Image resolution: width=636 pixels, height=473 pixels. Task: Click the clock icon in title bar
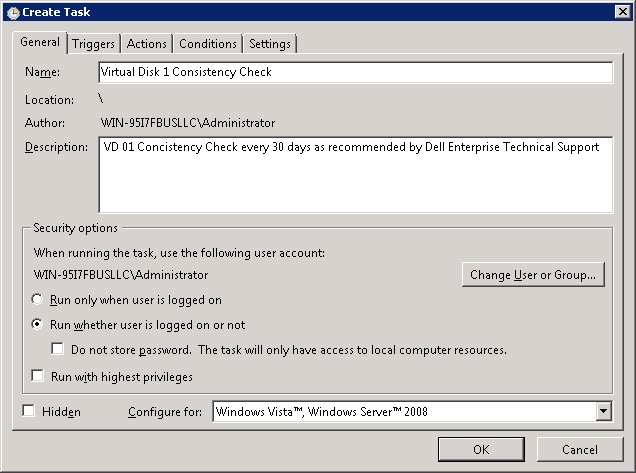(x=12, y=11)
